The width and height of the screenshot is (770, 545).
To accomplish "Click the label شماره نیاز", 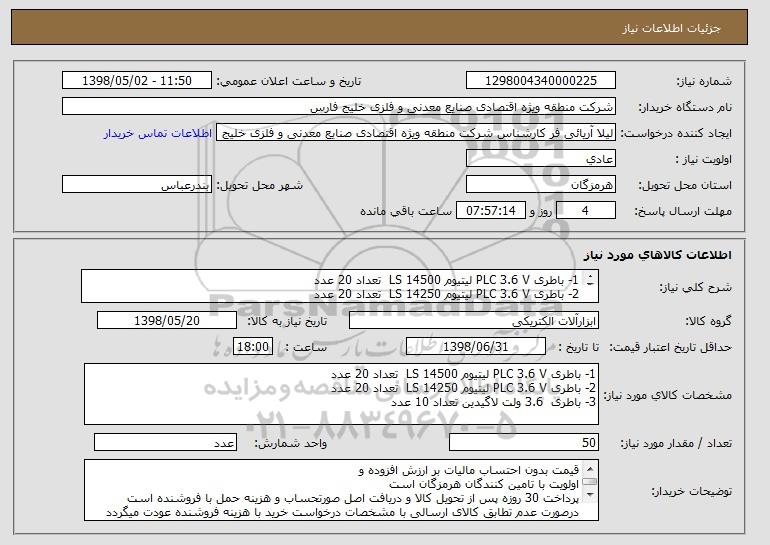I will coord(704,81).
